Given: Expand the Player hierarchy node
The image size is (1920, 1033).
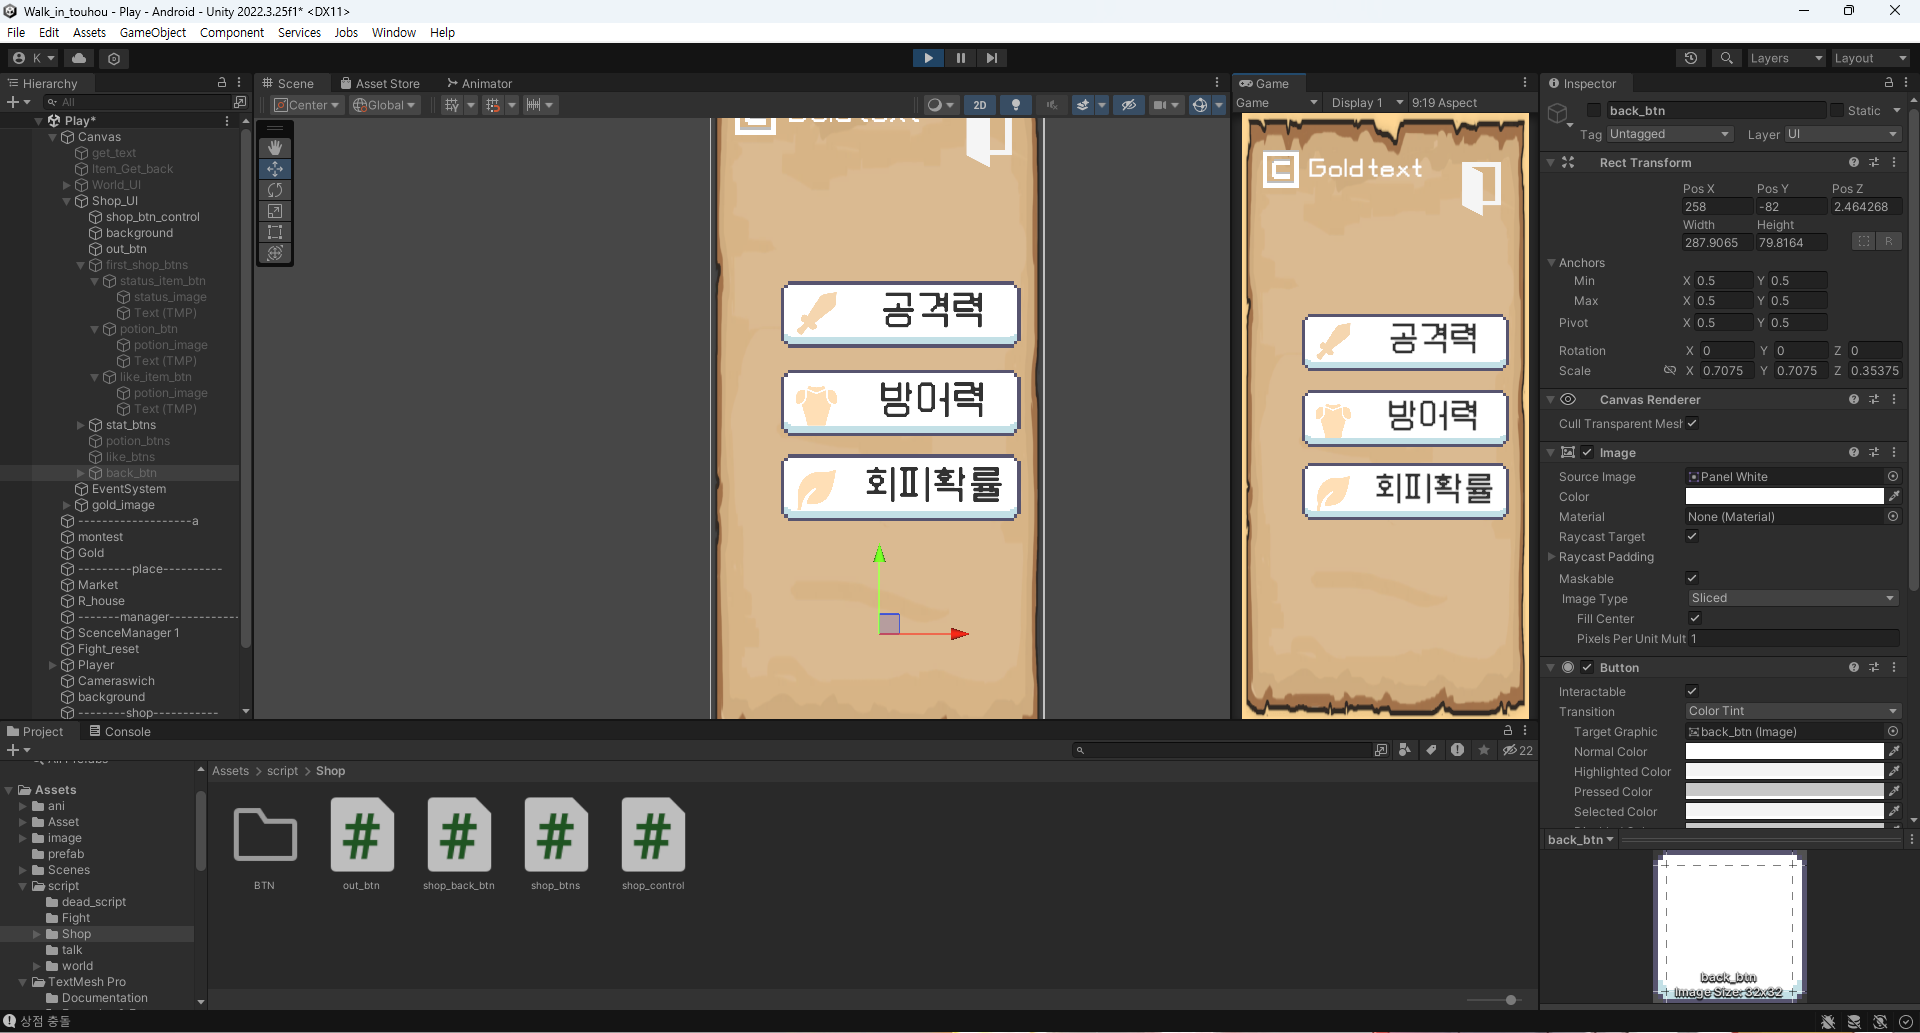Looking at the screenshot, I should (x=53, y=665).
